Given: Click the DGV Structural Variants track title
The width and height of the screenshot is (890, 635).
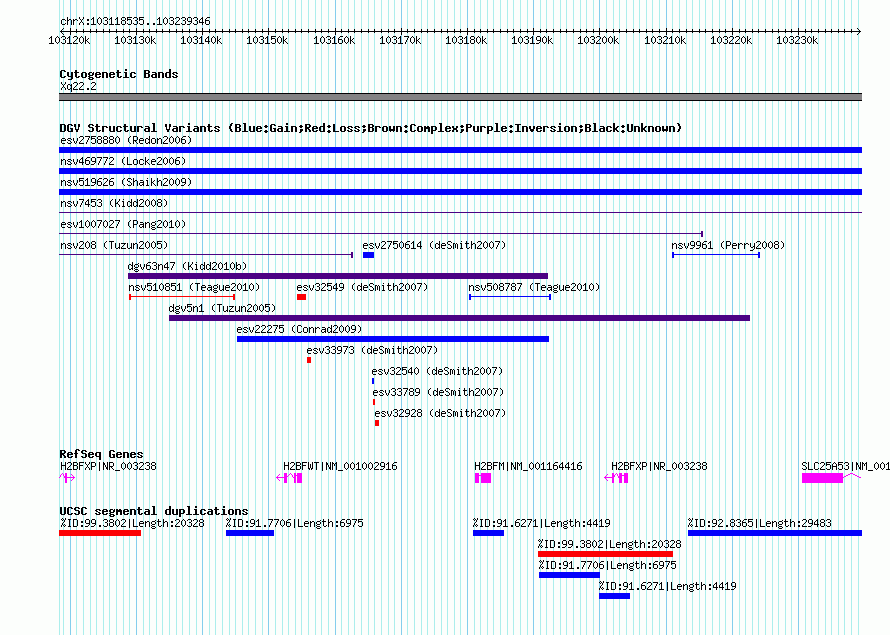Looking at the screenshot, I should (371, 128).
